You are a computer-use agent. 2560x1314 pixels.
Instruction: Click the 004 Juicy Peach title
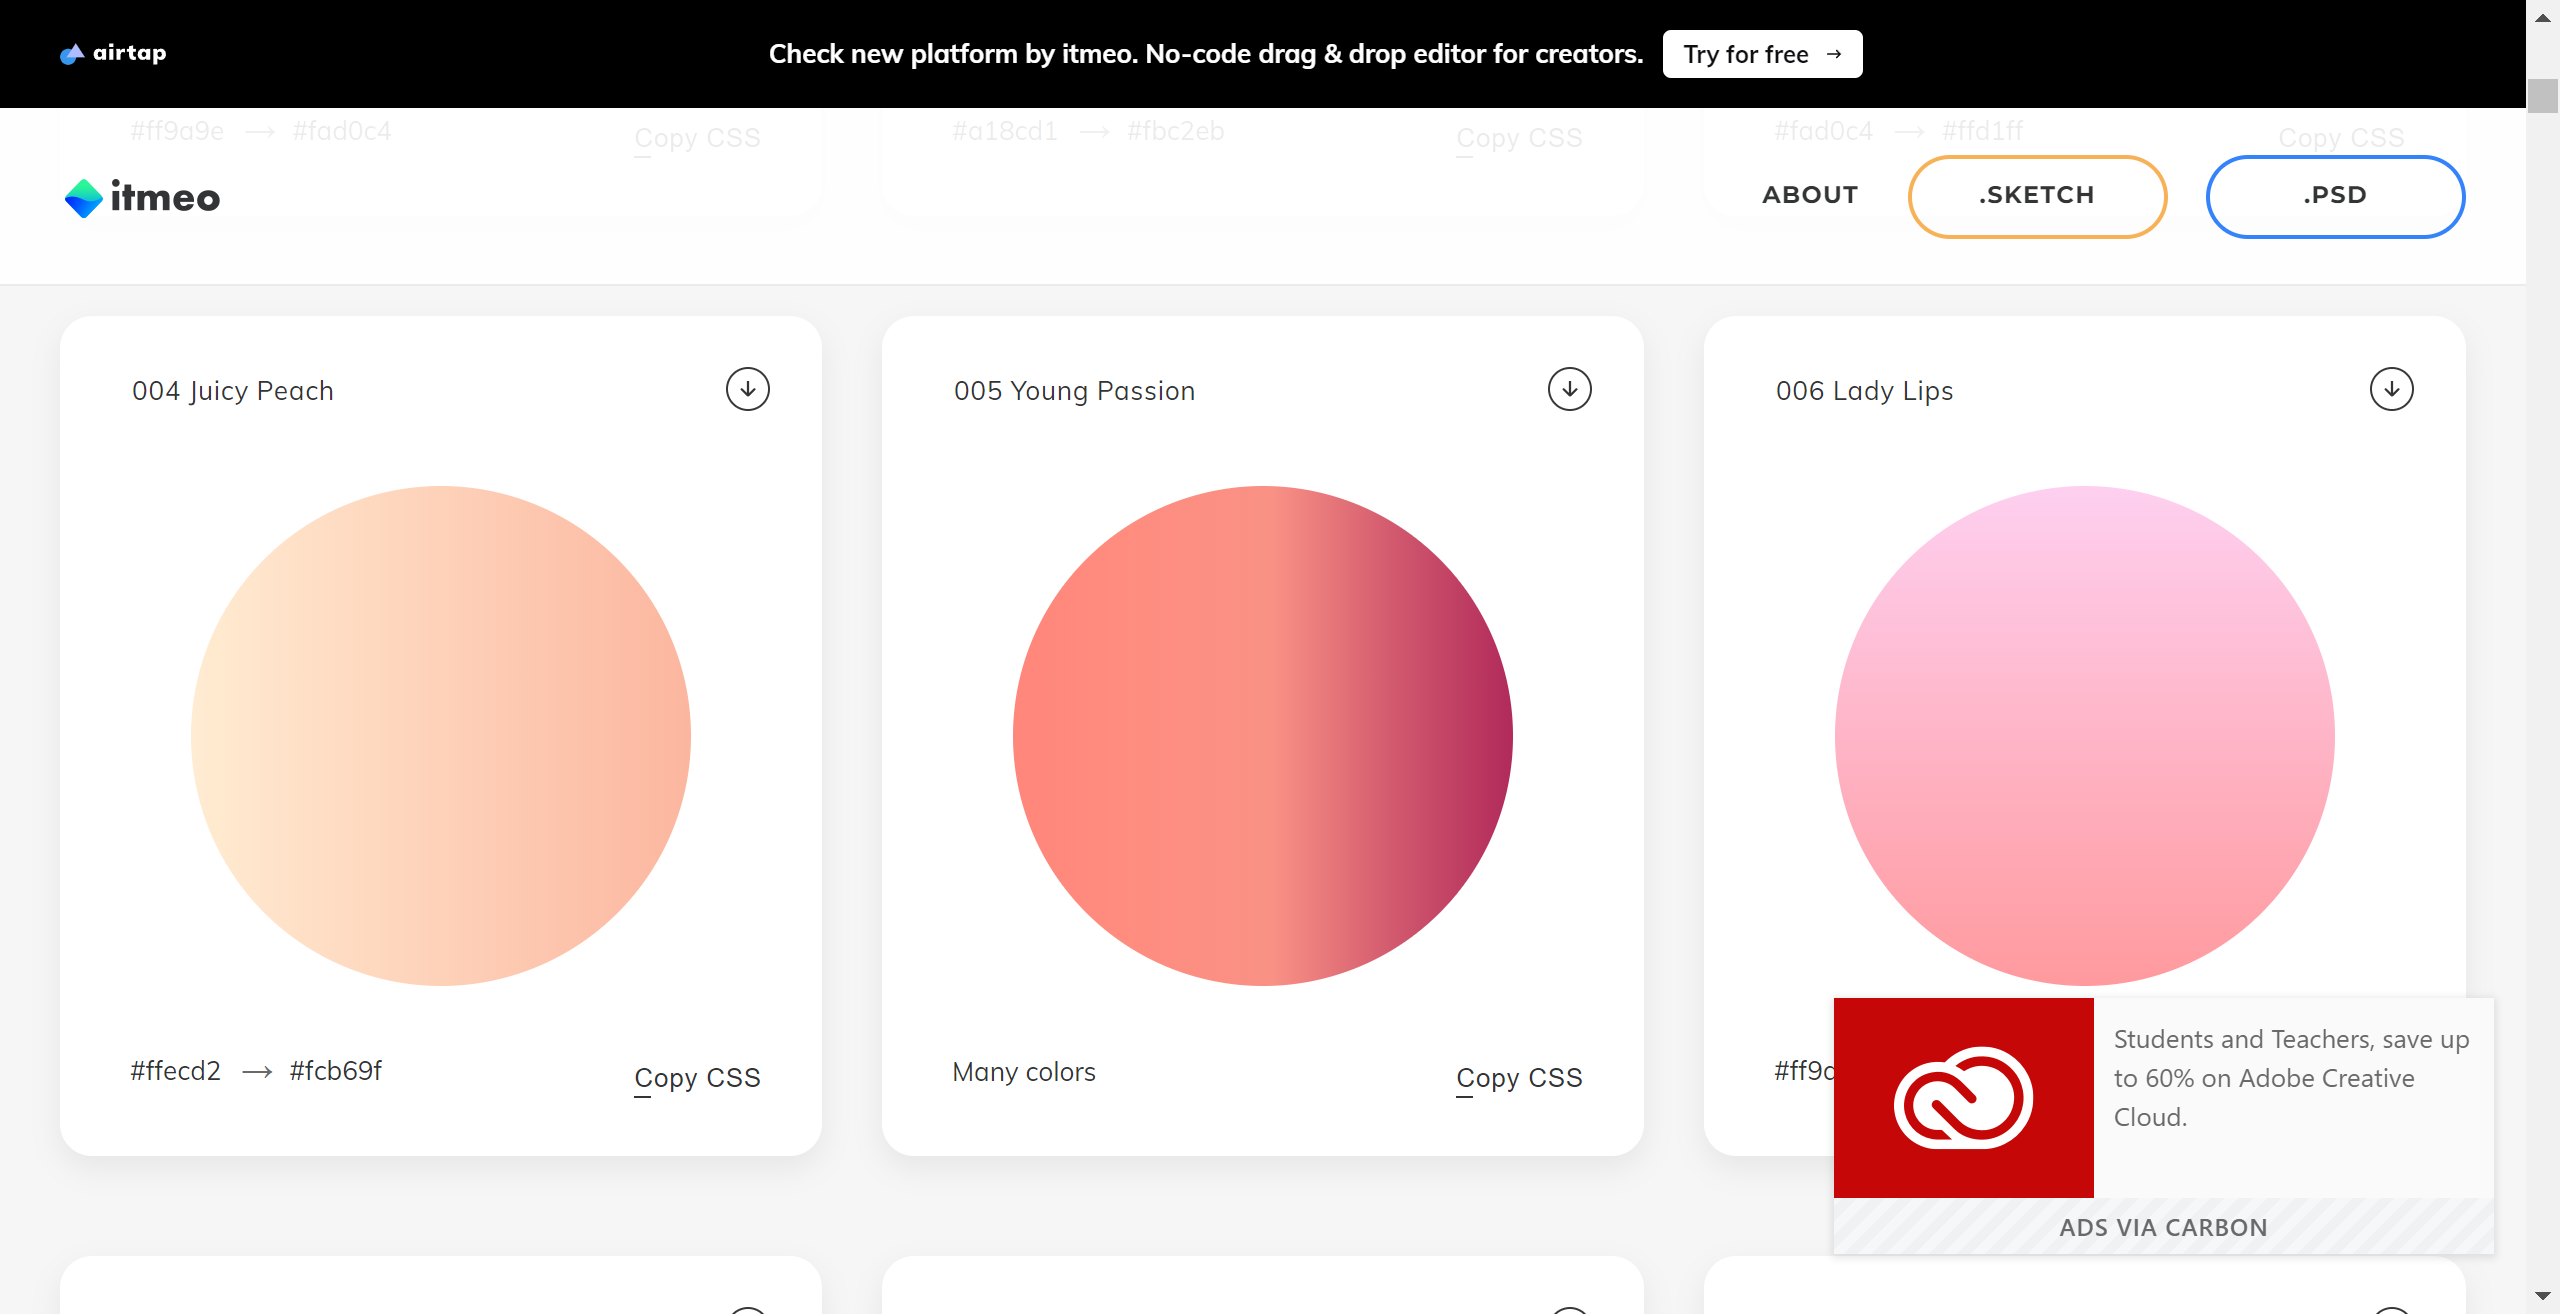pyautogui.click(x=233, y=391)
